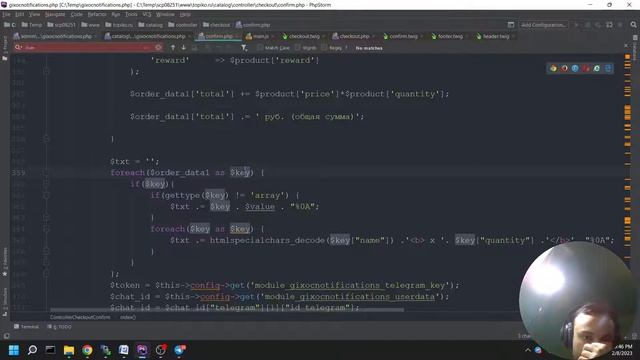This screenshot has height=360, width=640.
Task: Open in Opera browser icon in editor
Action: 586,68
